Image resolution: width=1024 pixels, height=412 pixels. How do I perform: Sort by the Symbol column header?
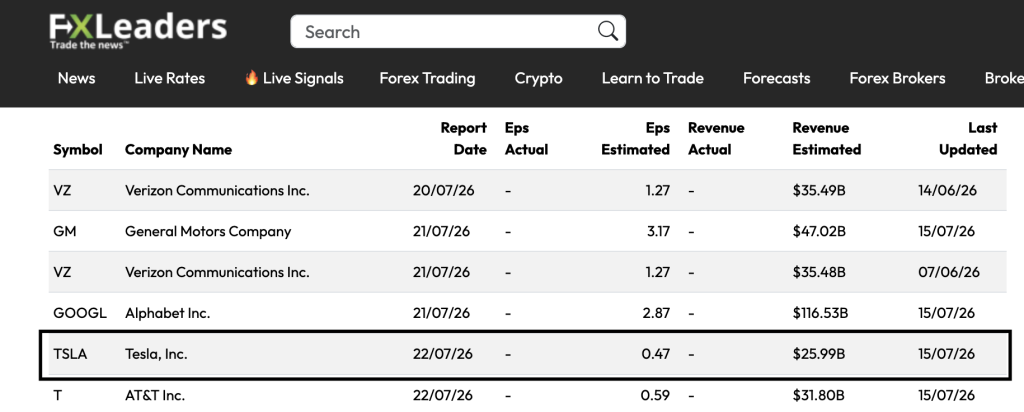78,150
